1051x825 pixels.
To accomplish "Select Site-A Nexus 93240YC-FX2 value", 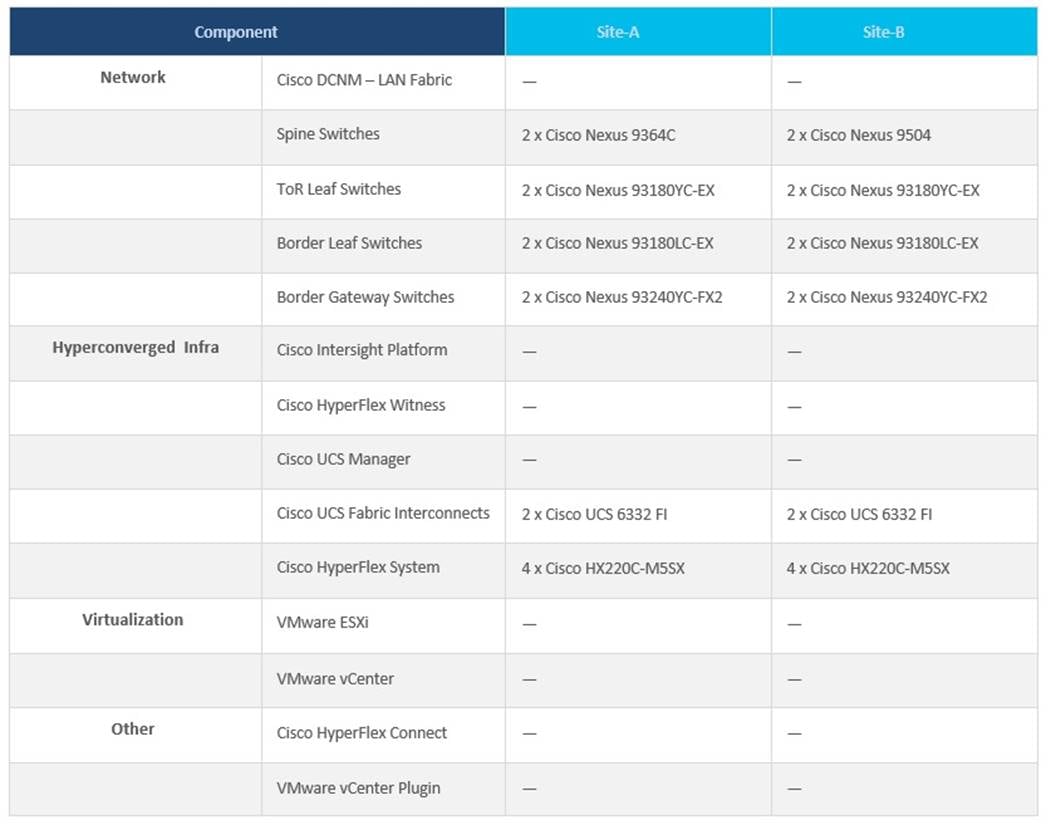I will coord(622,297).
